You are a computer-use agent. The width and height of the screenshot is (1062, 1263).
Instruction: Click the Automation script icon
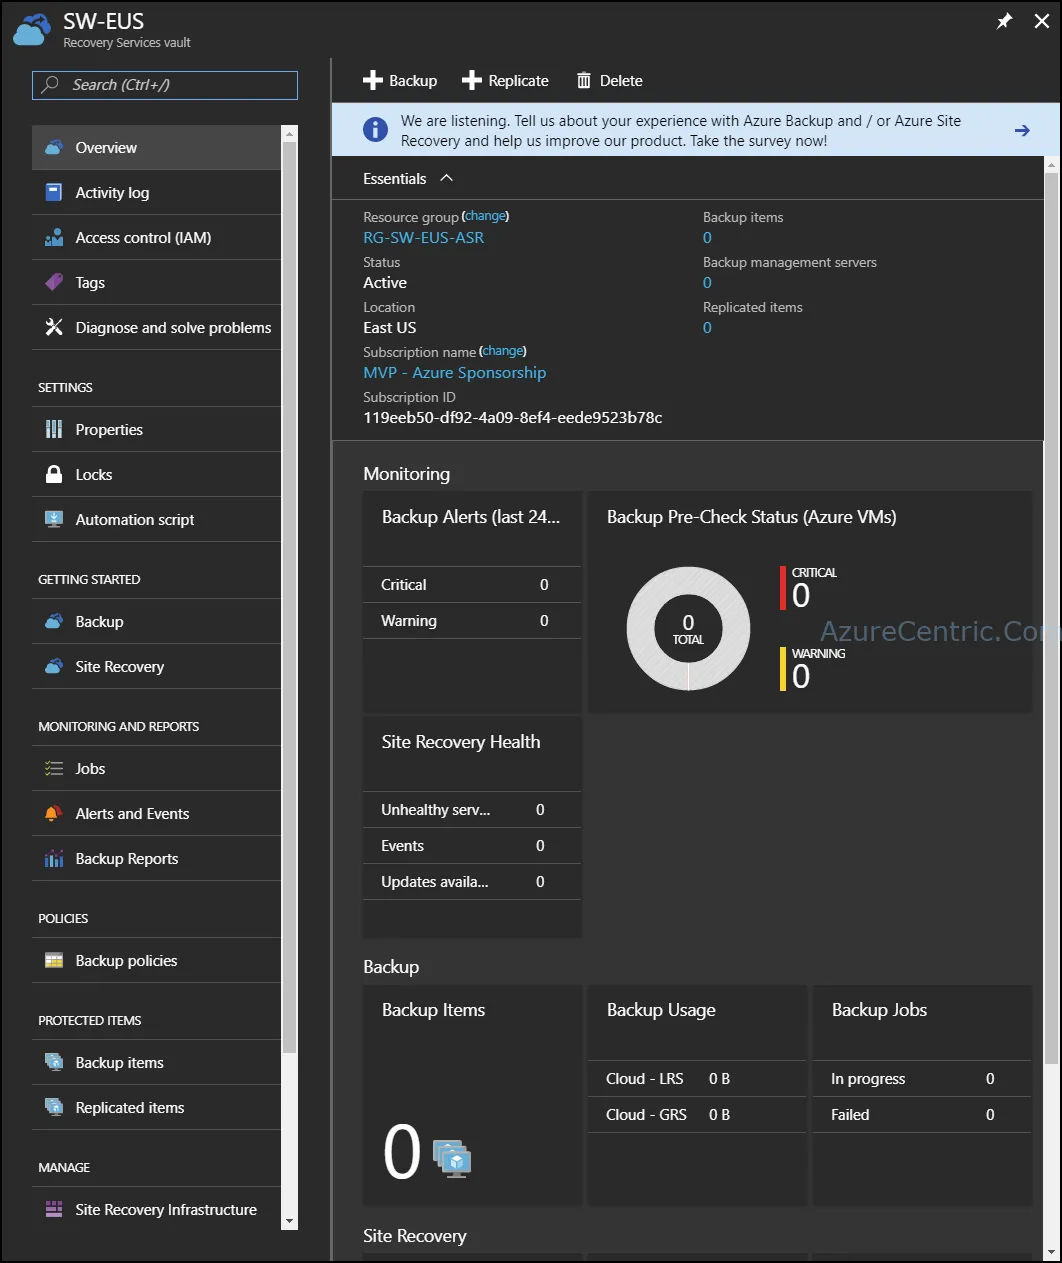[54, 519]
